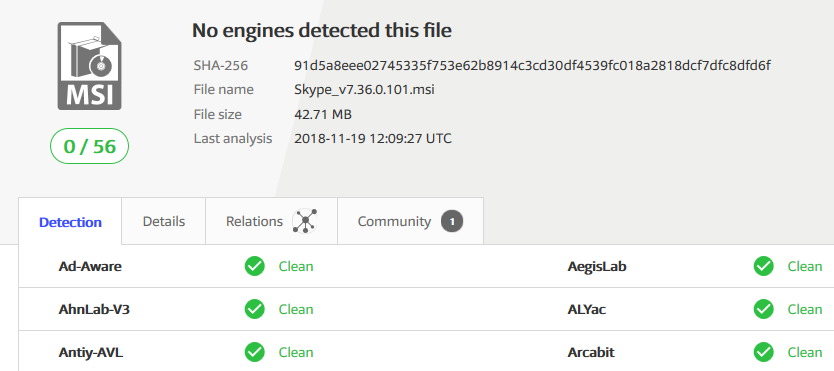
Task: Click the Antiy-AVL clean checkmark icon
Action: [x=255, y=352]
